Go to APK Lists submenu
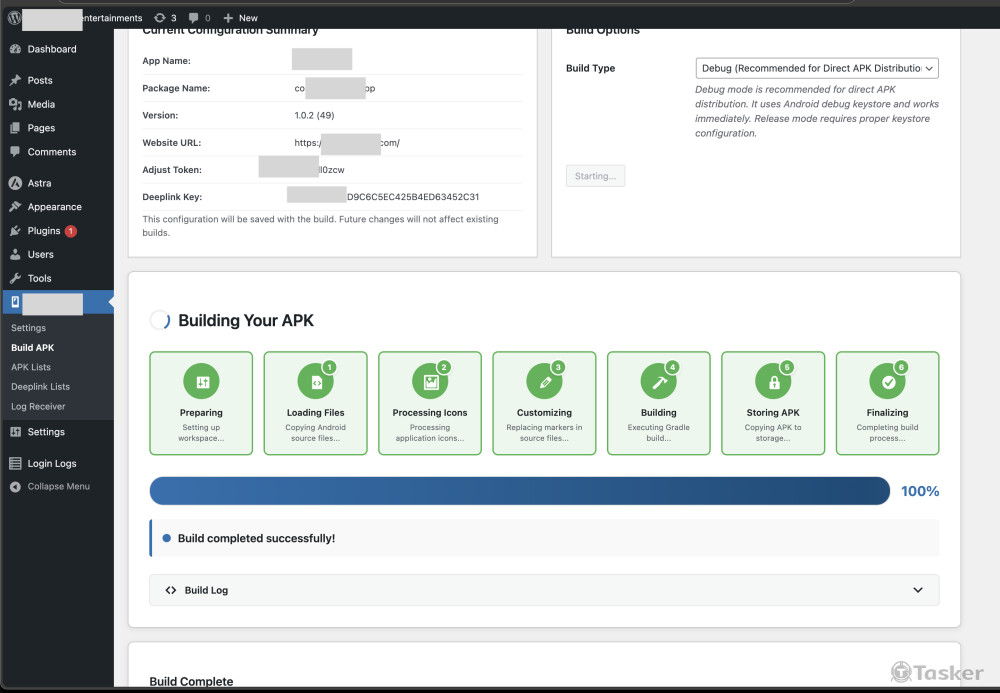Viewport: 1000px width, 693px height. tap(31, 367)
